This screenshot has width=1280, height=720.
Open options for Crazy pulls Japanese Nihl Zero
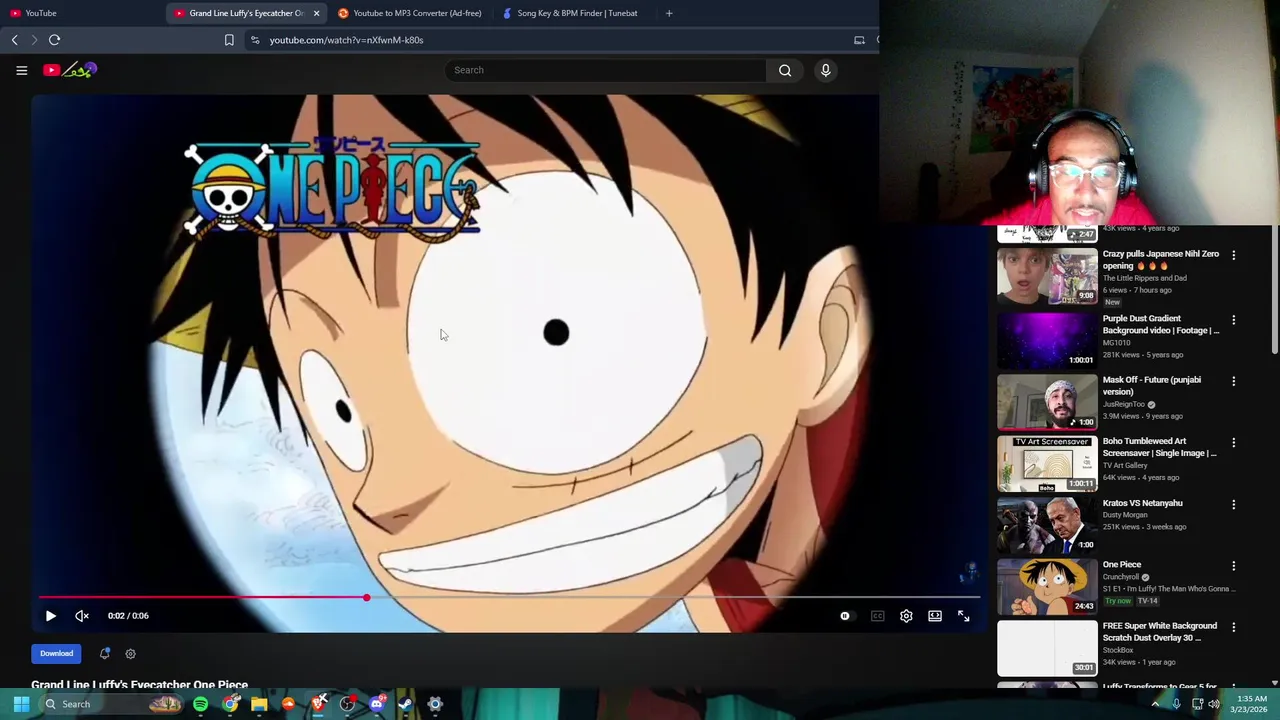pyautogui.click(x=1233, y=256)
